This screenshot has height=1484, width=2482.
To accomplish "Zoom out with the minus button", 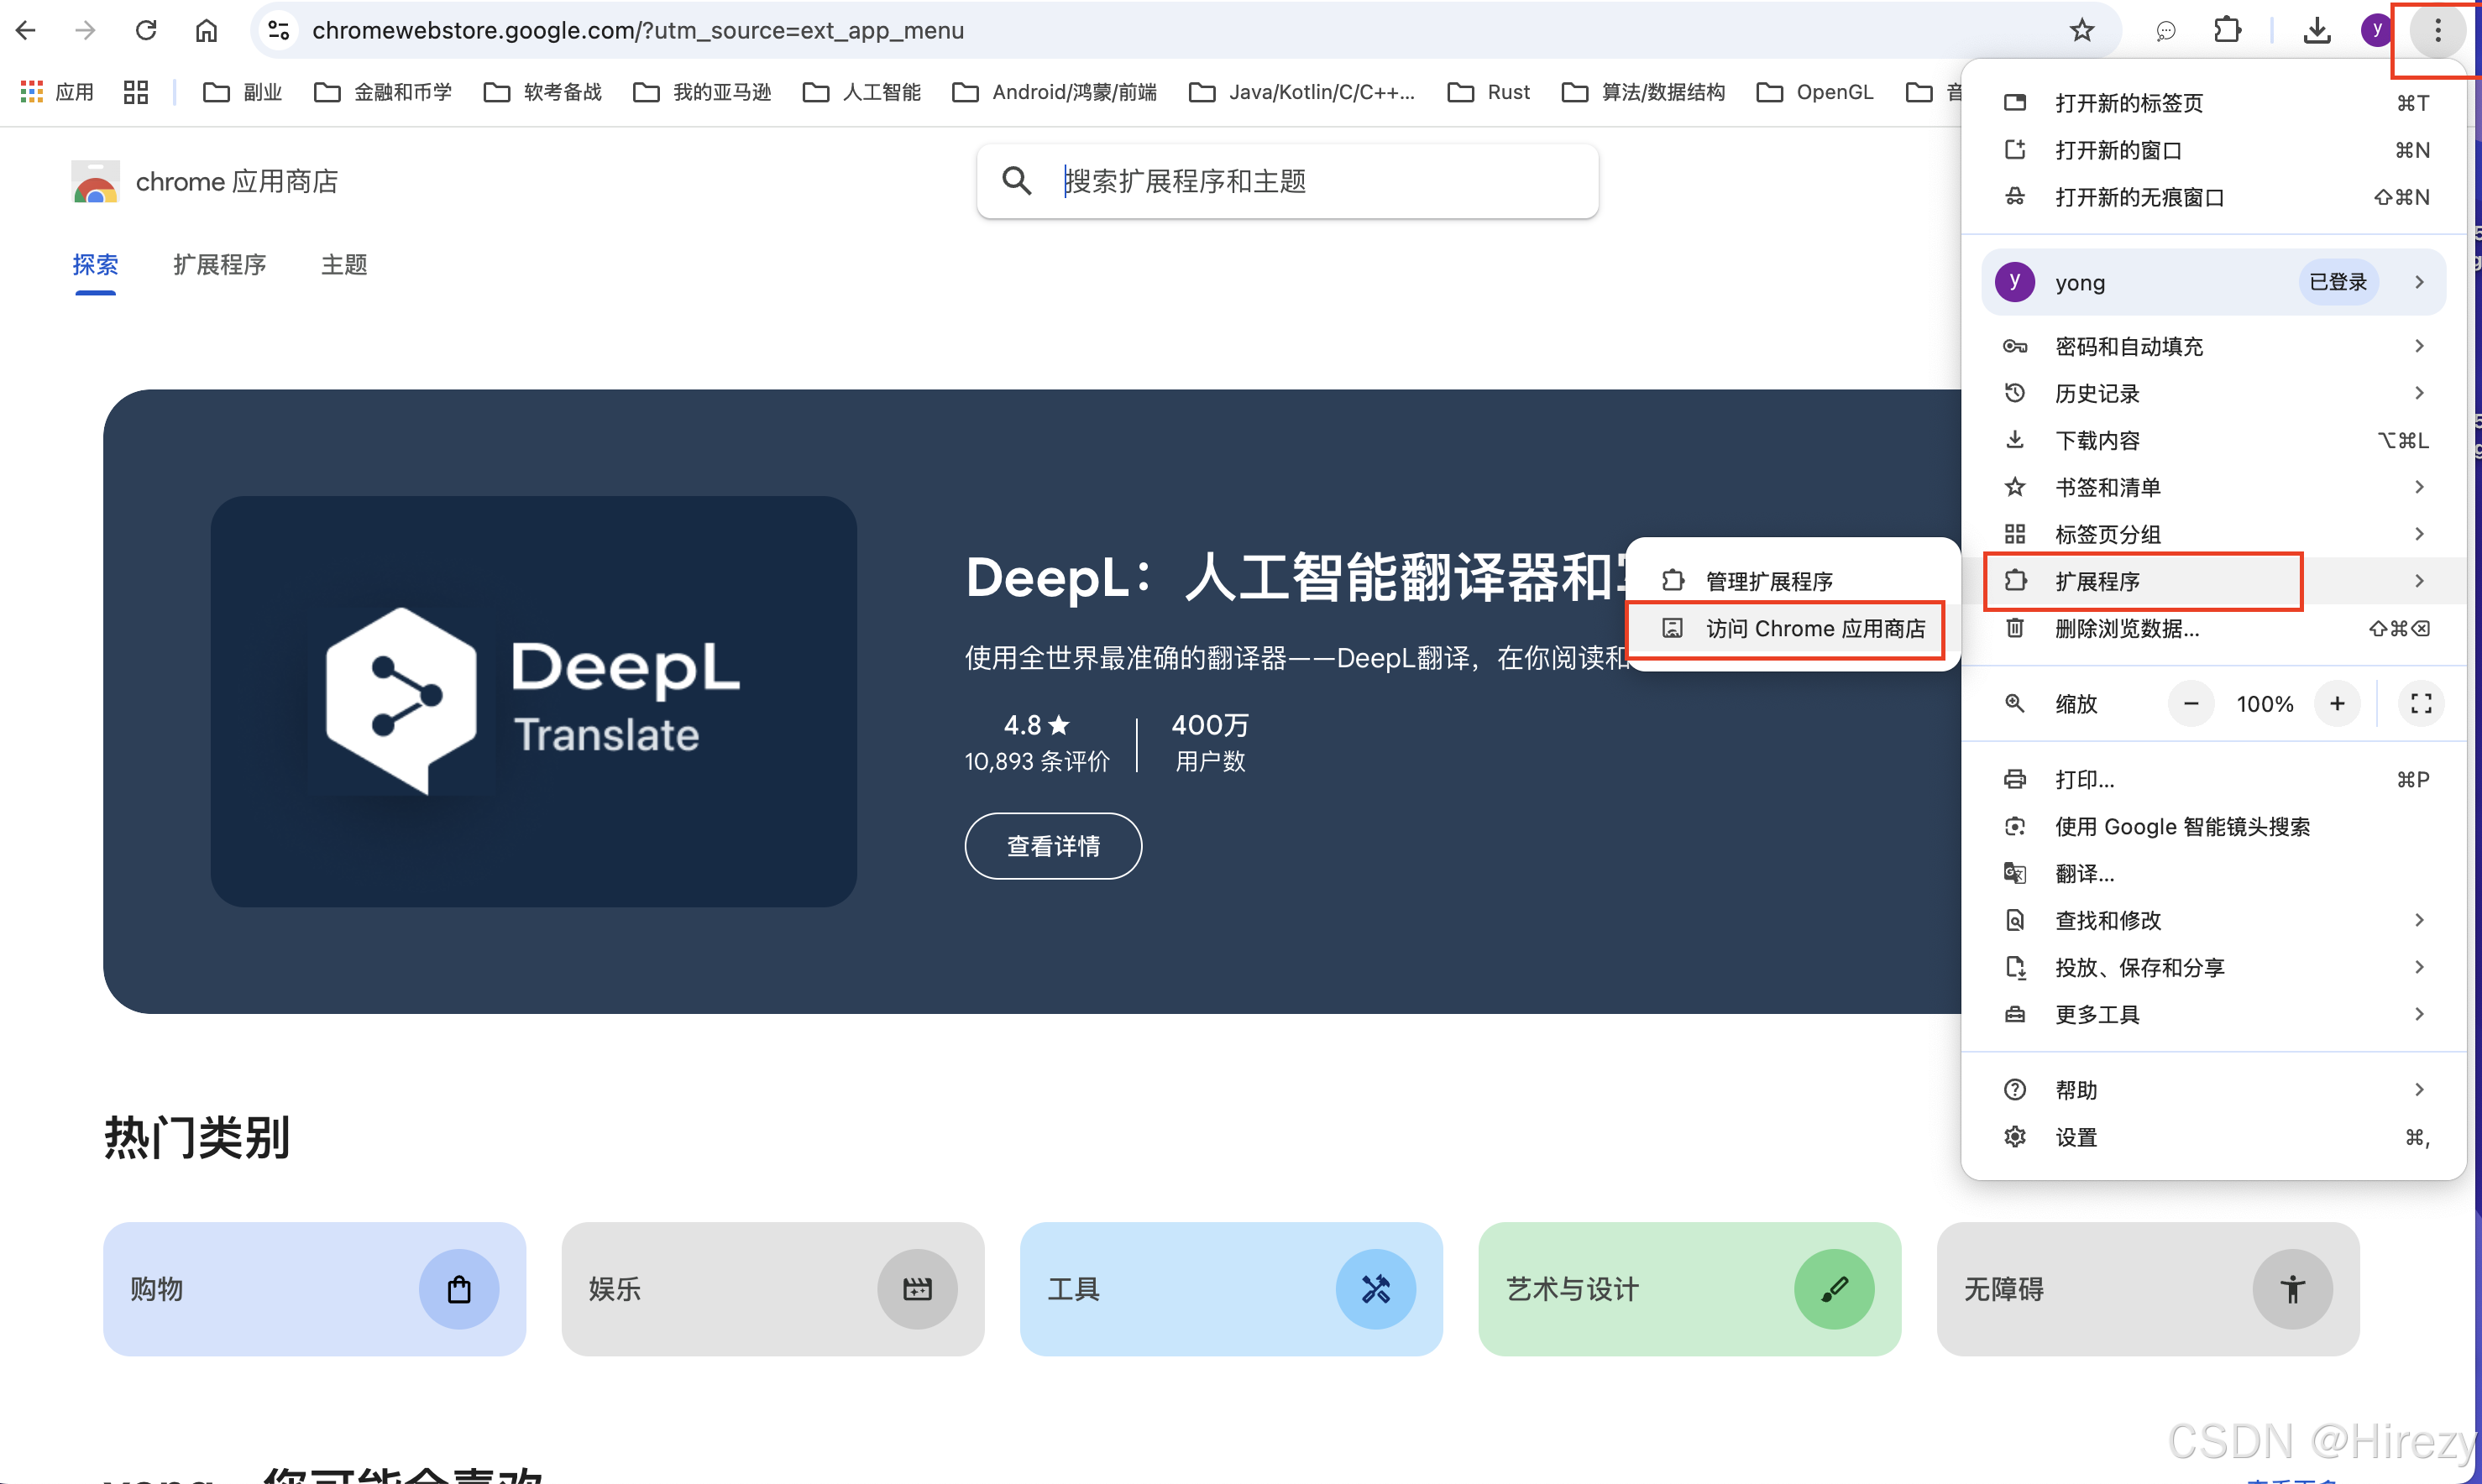I will (2190, 704).
